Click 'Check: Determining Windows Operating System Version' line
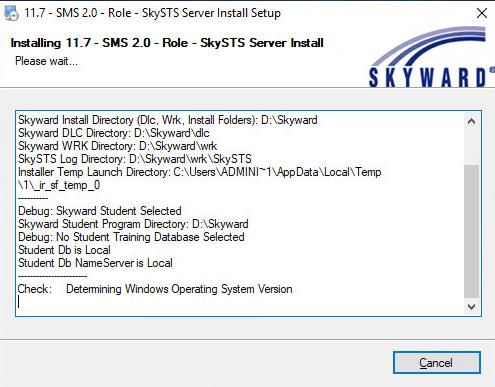The width and height of the screenshot is (495, 387). click(x=155, y=289)
